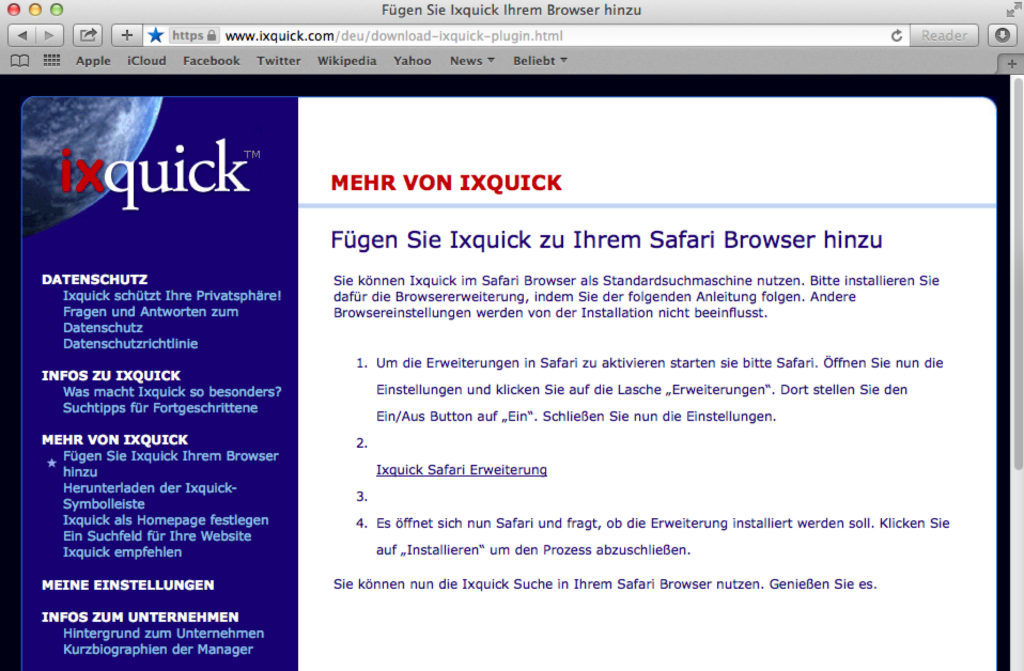The image size is (1024, 671).
Task: Open 'Ein Suchfeld für Ihre Website' link
Action: point(157,536)
